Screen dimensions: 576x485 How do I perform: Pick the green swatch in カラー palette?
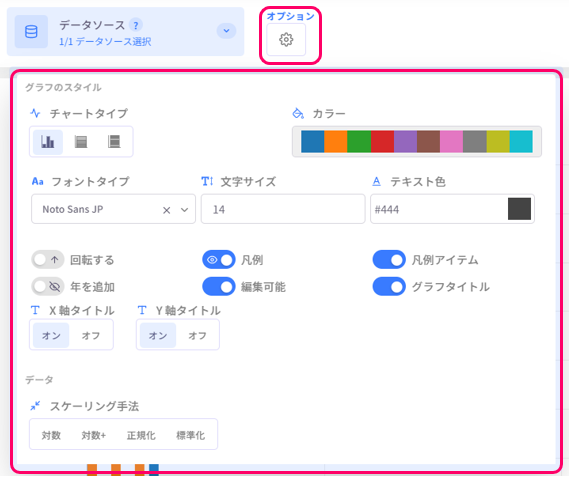(x=359, y=141)
